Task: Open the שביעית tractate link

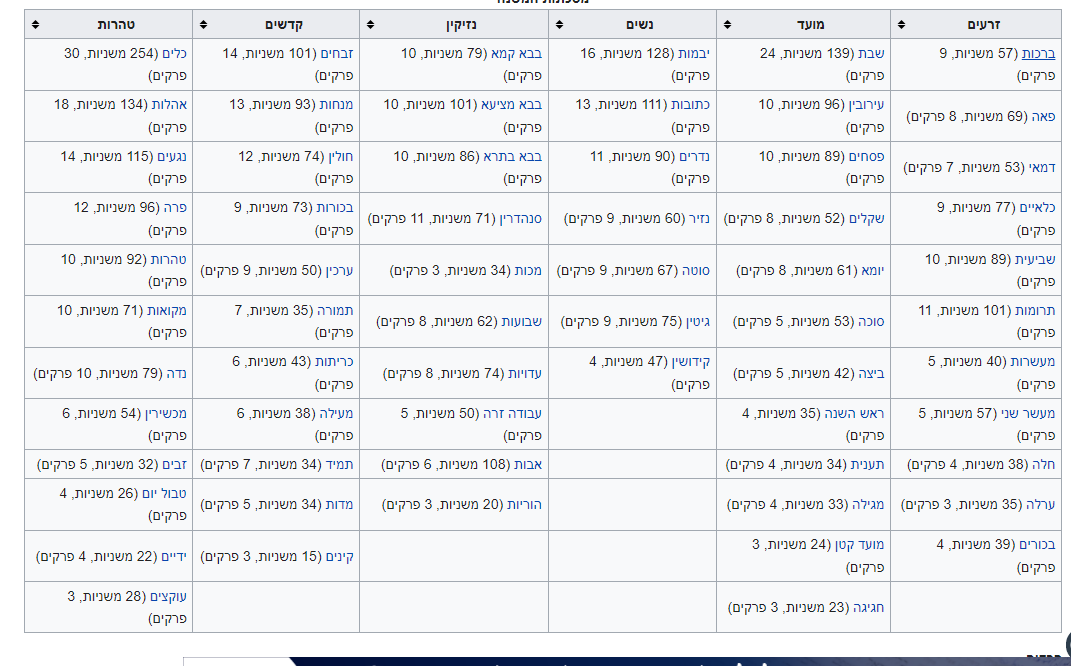Action: coord(1035,259)
